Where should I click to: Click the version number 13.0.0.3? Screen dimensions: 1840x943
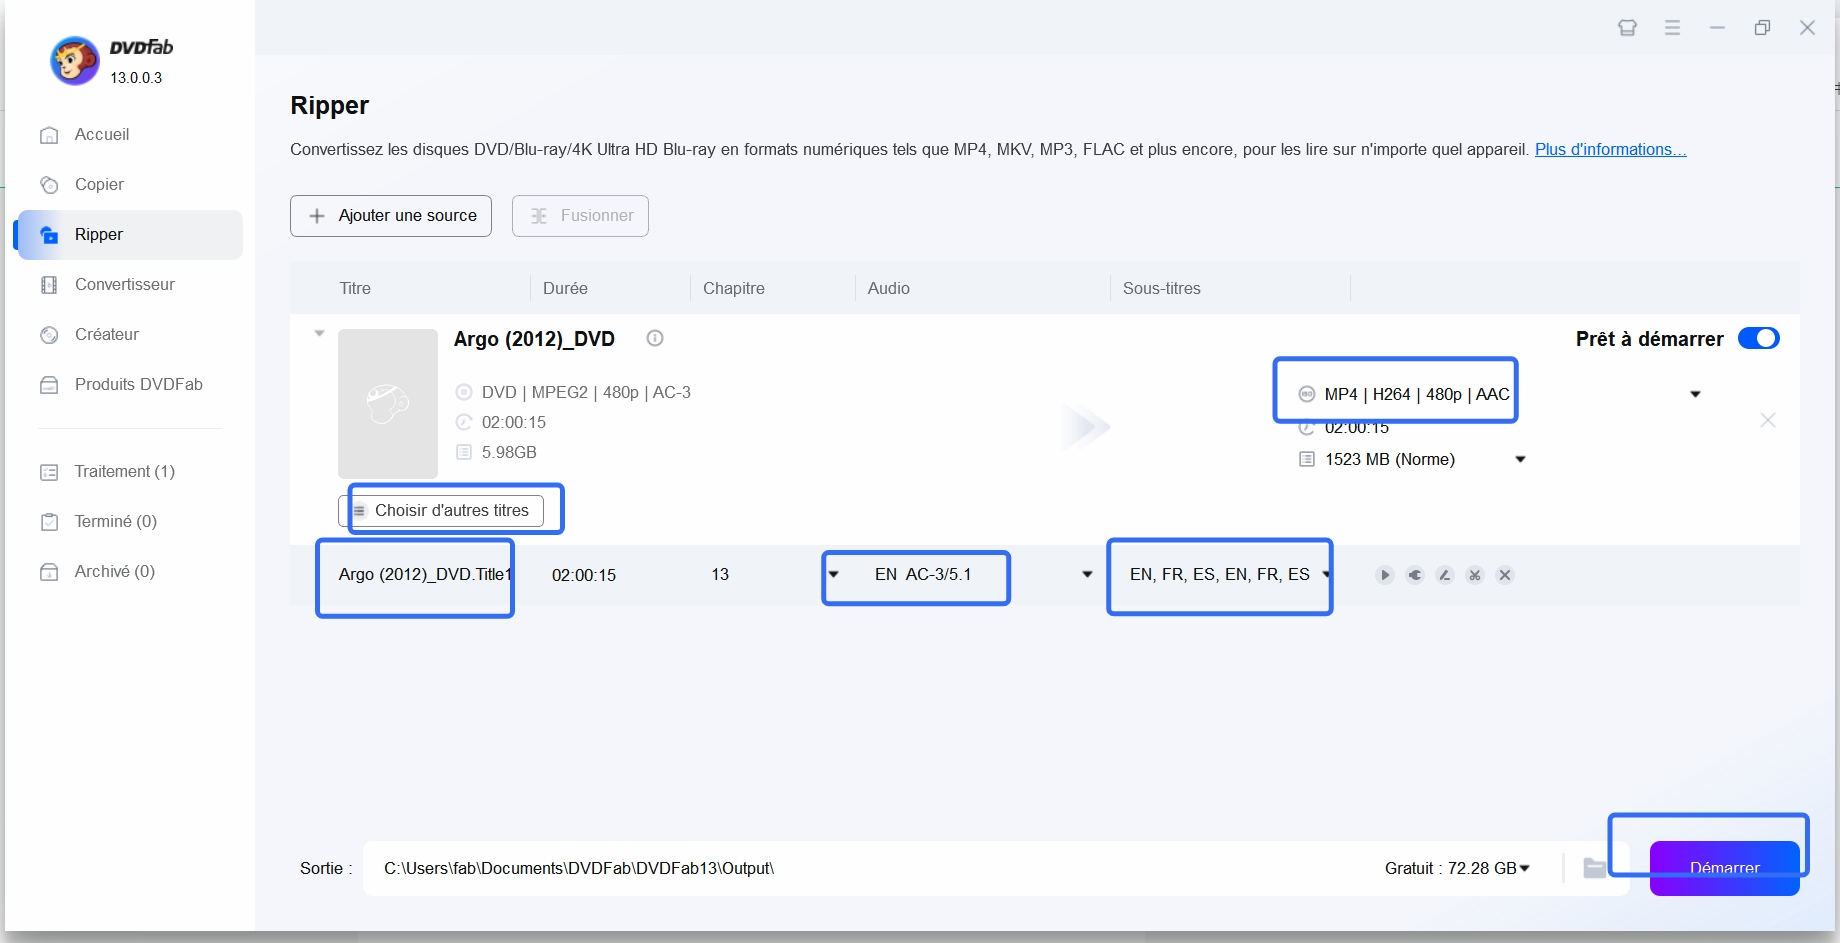(x=136, y=78)
